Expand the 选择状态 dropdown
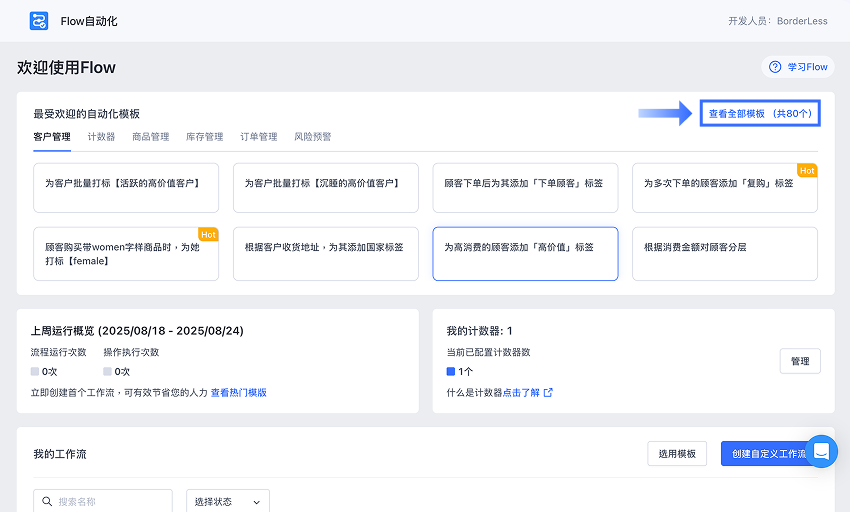 click(228, 501)
